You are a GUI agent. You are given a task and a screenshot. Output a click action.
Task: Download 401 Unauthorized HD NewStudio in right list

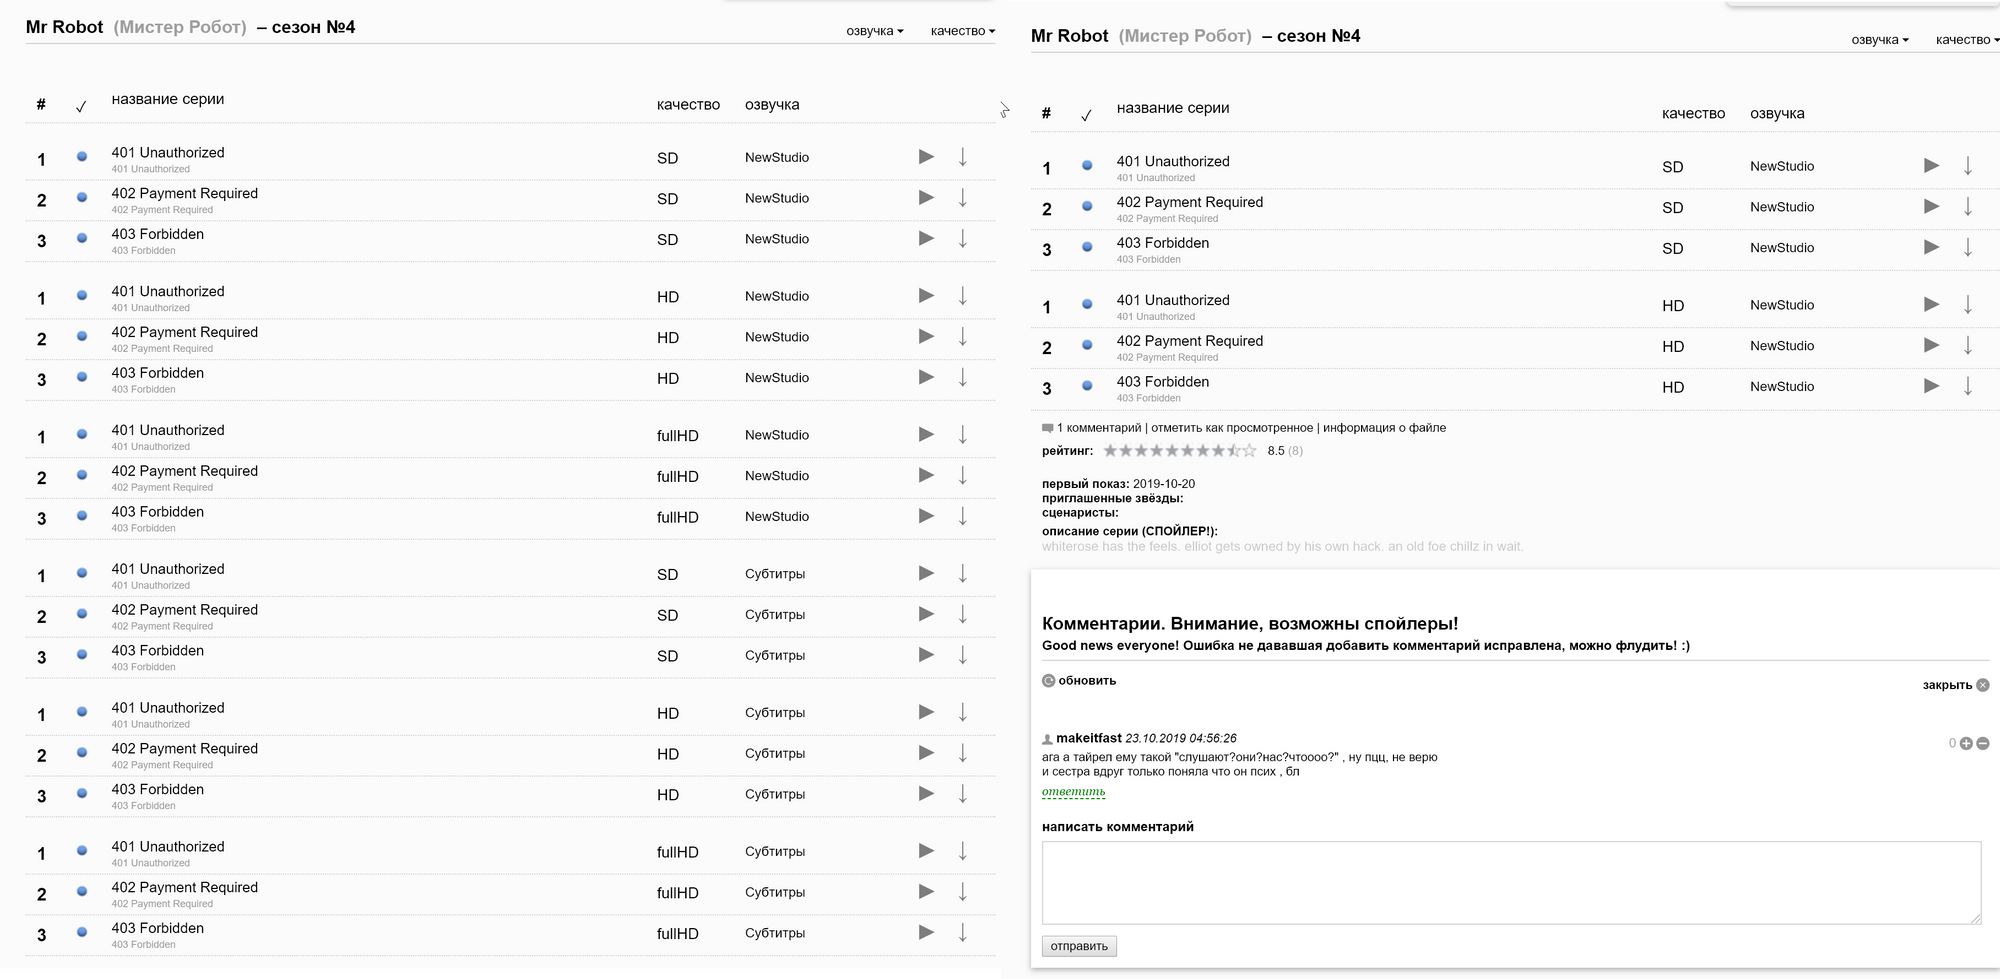(x=1968, y=305)
